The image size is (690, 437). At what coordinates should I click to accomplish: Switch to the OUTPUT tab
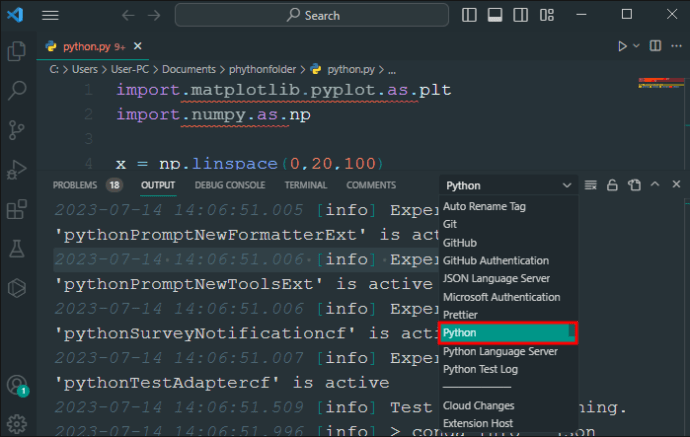point(158,185)
